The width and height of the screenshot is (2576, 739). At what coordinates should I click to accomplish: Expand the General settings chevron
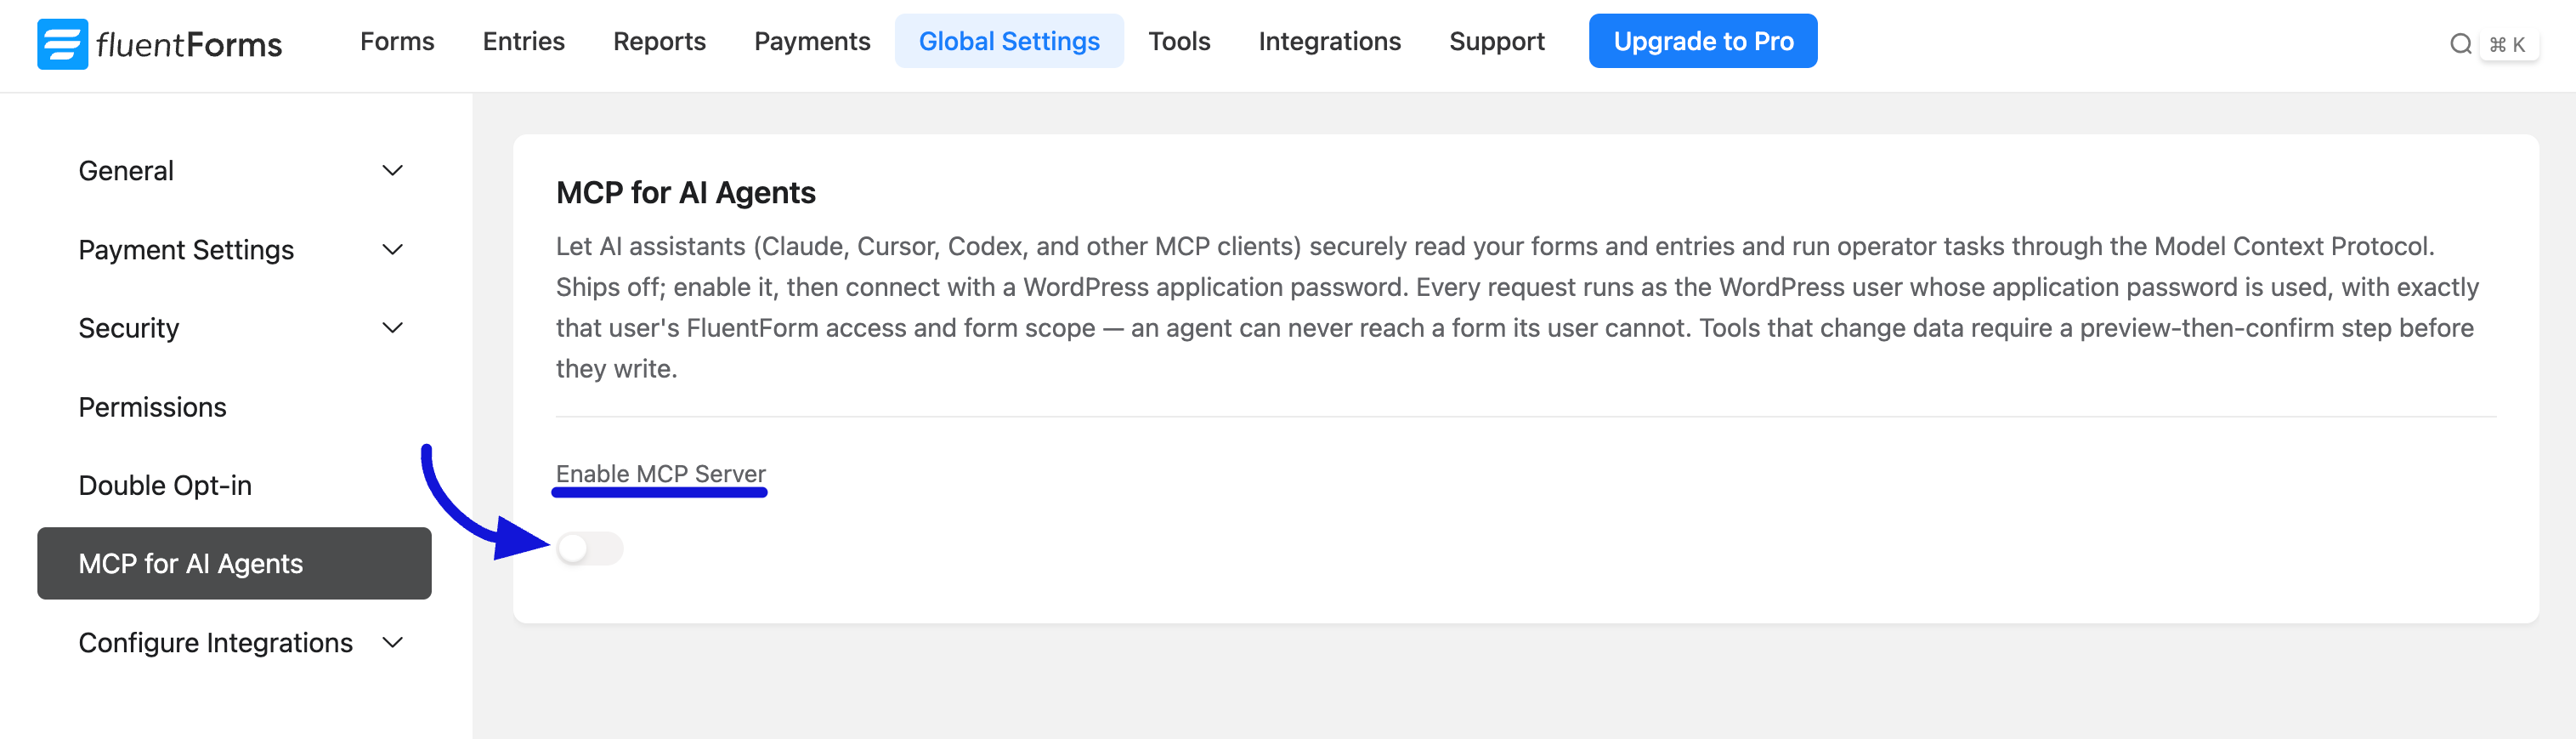(x=393, y=171)
